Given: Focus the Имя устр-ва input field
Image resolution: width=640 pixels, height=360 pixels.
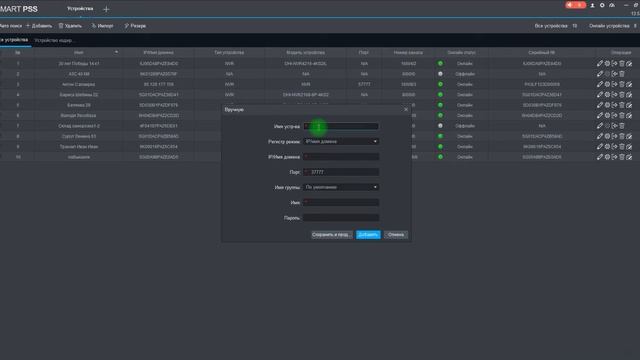Looking at the screenshot, I should click(x=341, y=127).
